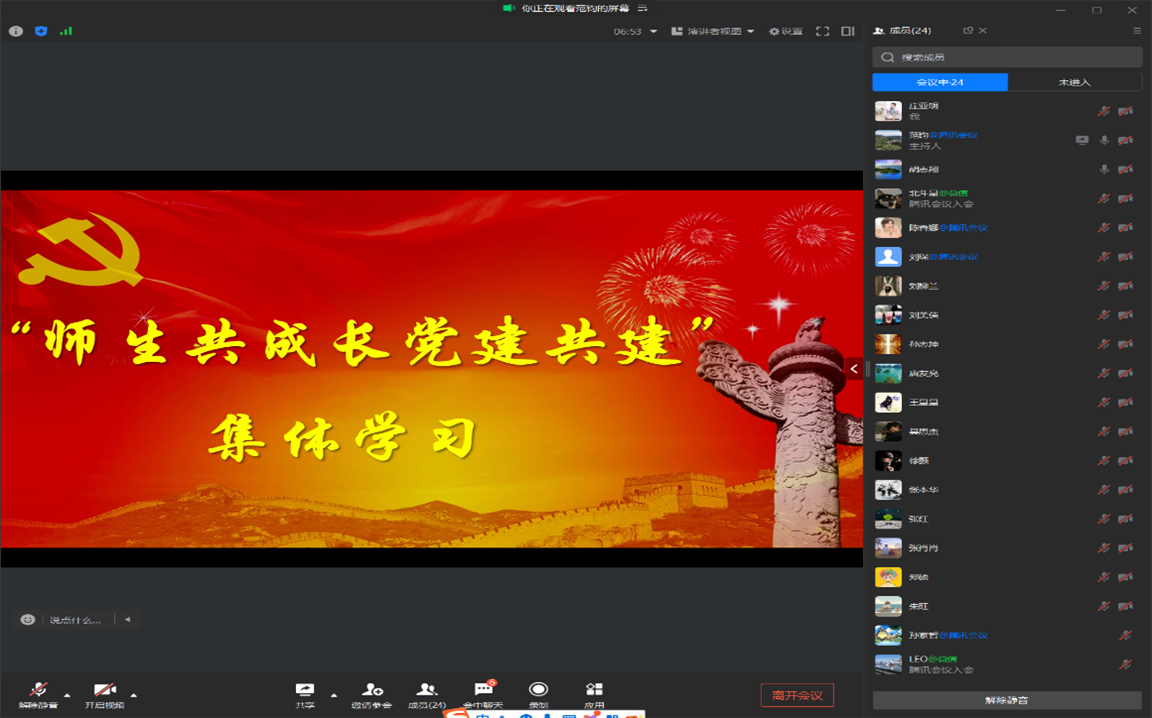The image size is (1152, 718).
Task: Select the 会议中·24 tab
Action: [940, 81]
